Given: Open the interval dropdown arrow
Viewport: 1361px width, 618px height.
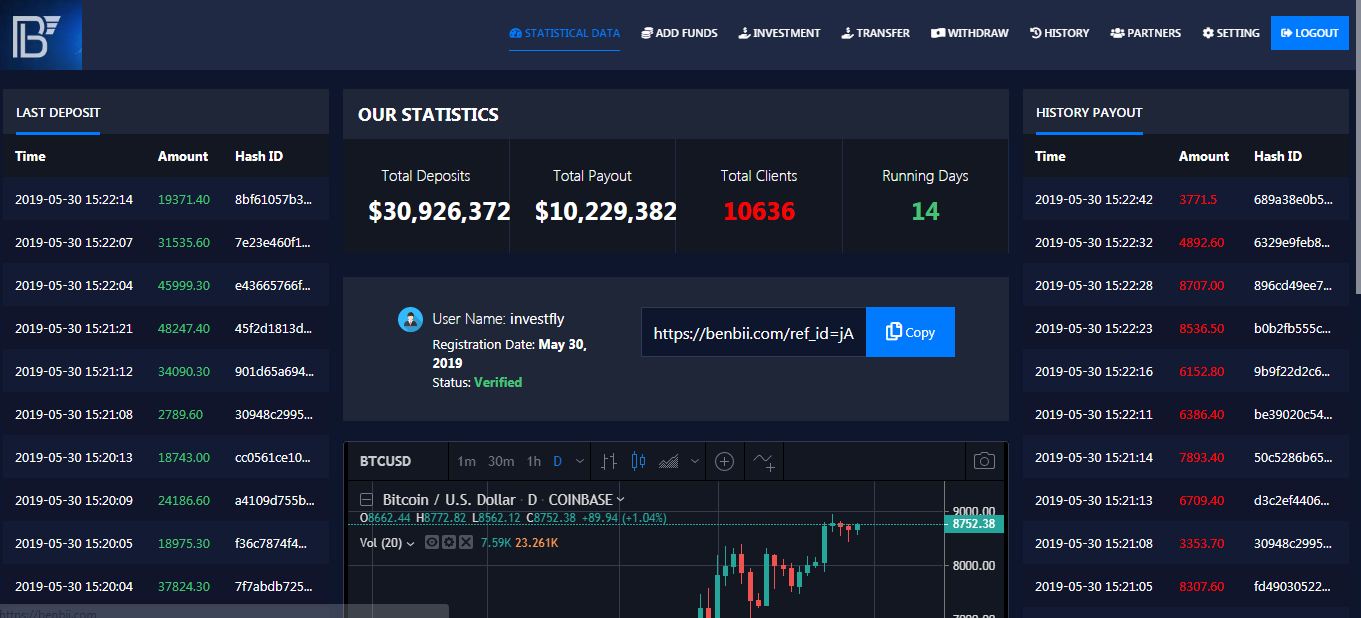Looking at the screenshot, I should pyautogui.click(x=580, y=461).
